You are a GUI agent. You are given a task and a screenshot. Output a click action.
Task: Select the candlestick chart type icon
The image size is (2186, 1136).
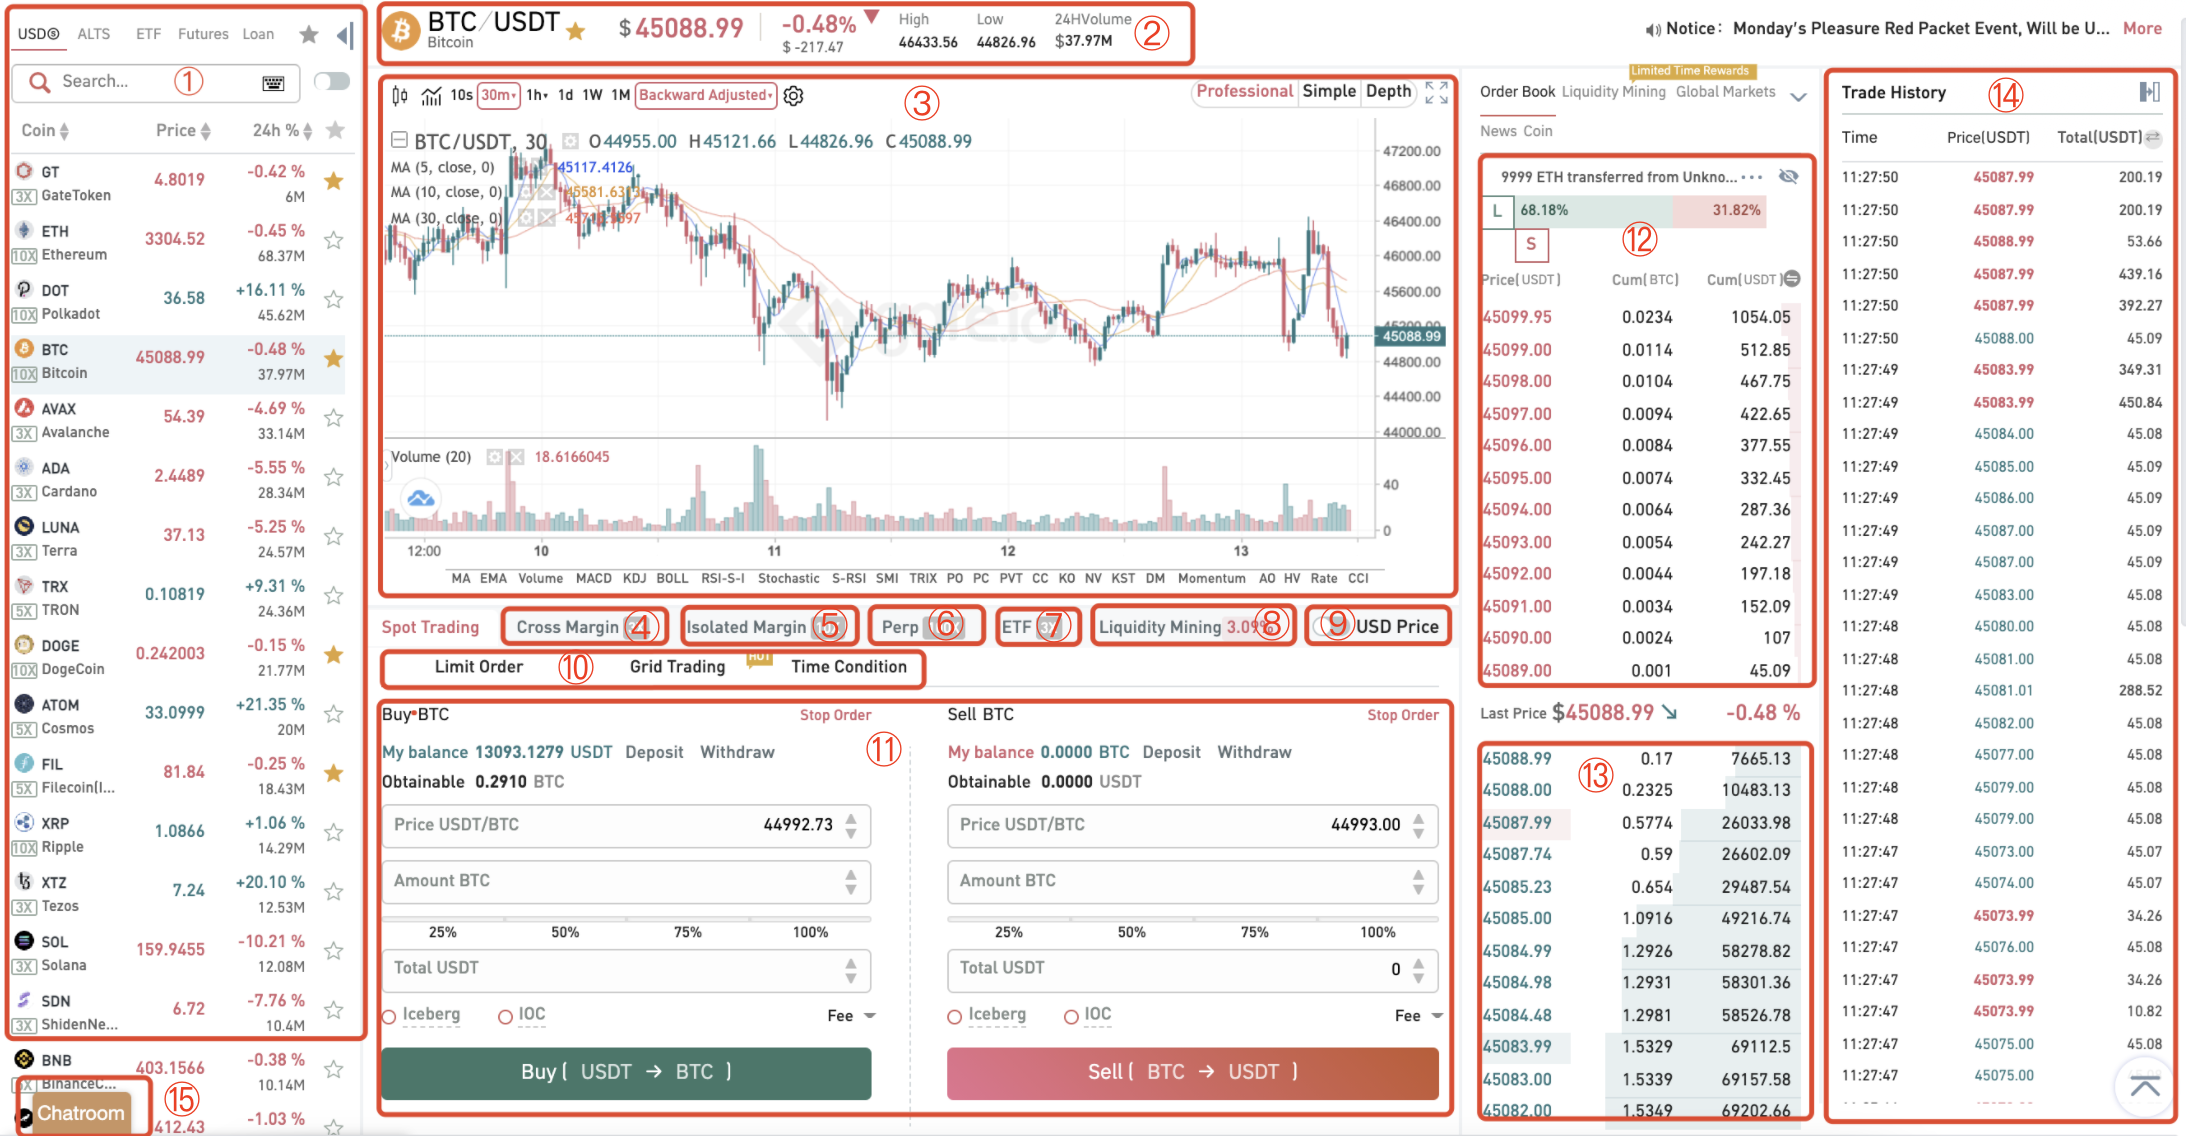coord(400,96)
